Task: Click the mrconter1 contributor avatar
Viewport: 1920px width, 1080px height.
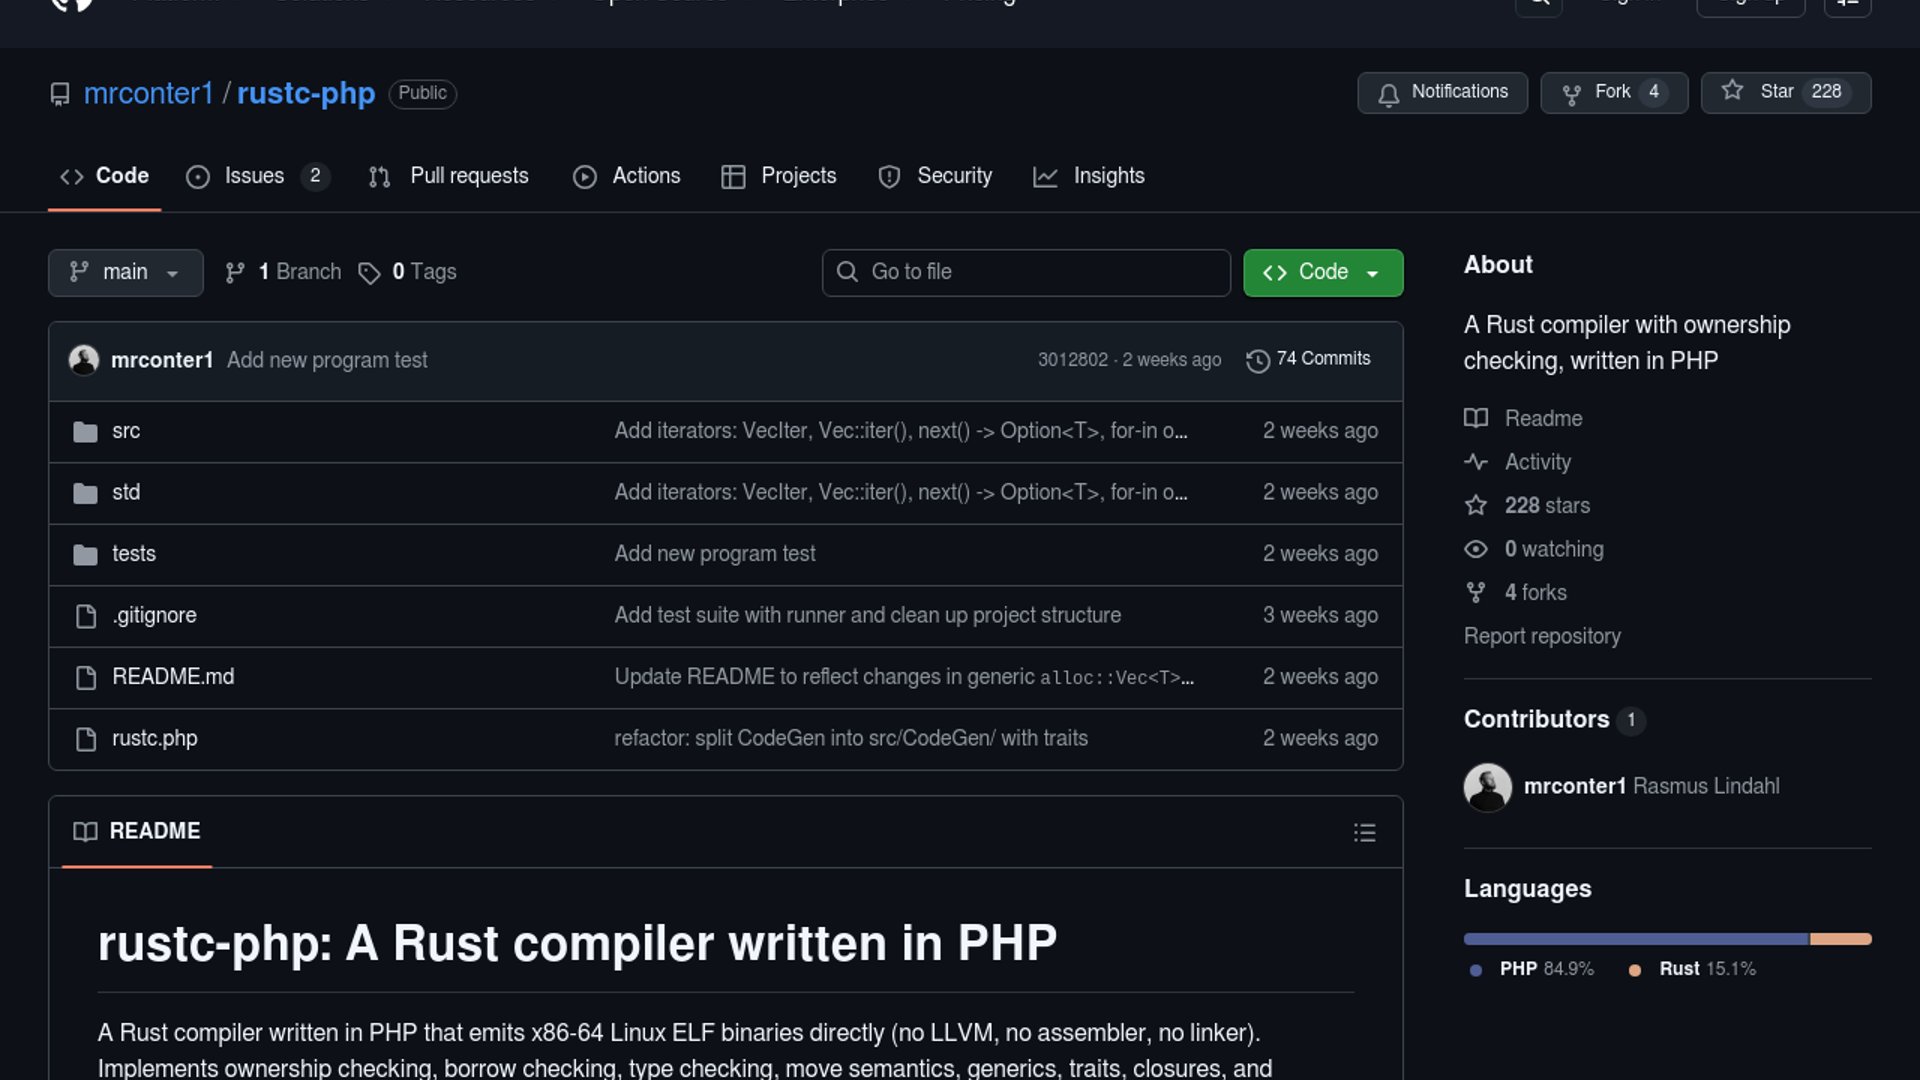Action: [1487, 787]
